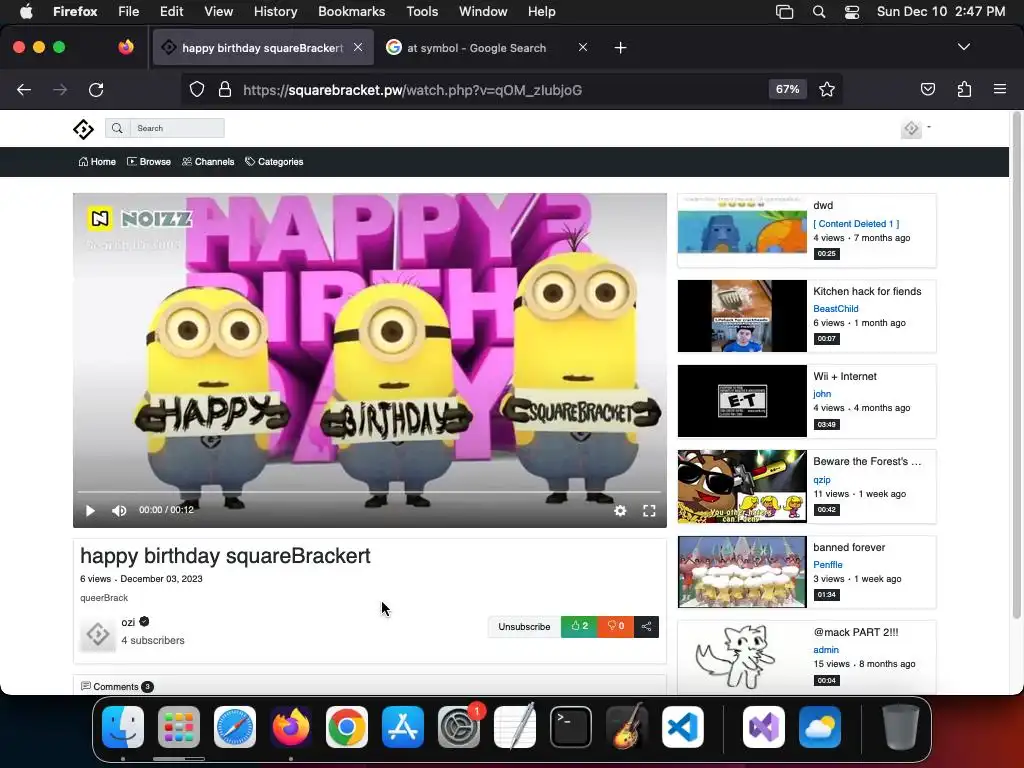The height and width of the screenshot is (768, 1024).
Task: Open the Penffle channel link
Action: (x=827, y=565)
